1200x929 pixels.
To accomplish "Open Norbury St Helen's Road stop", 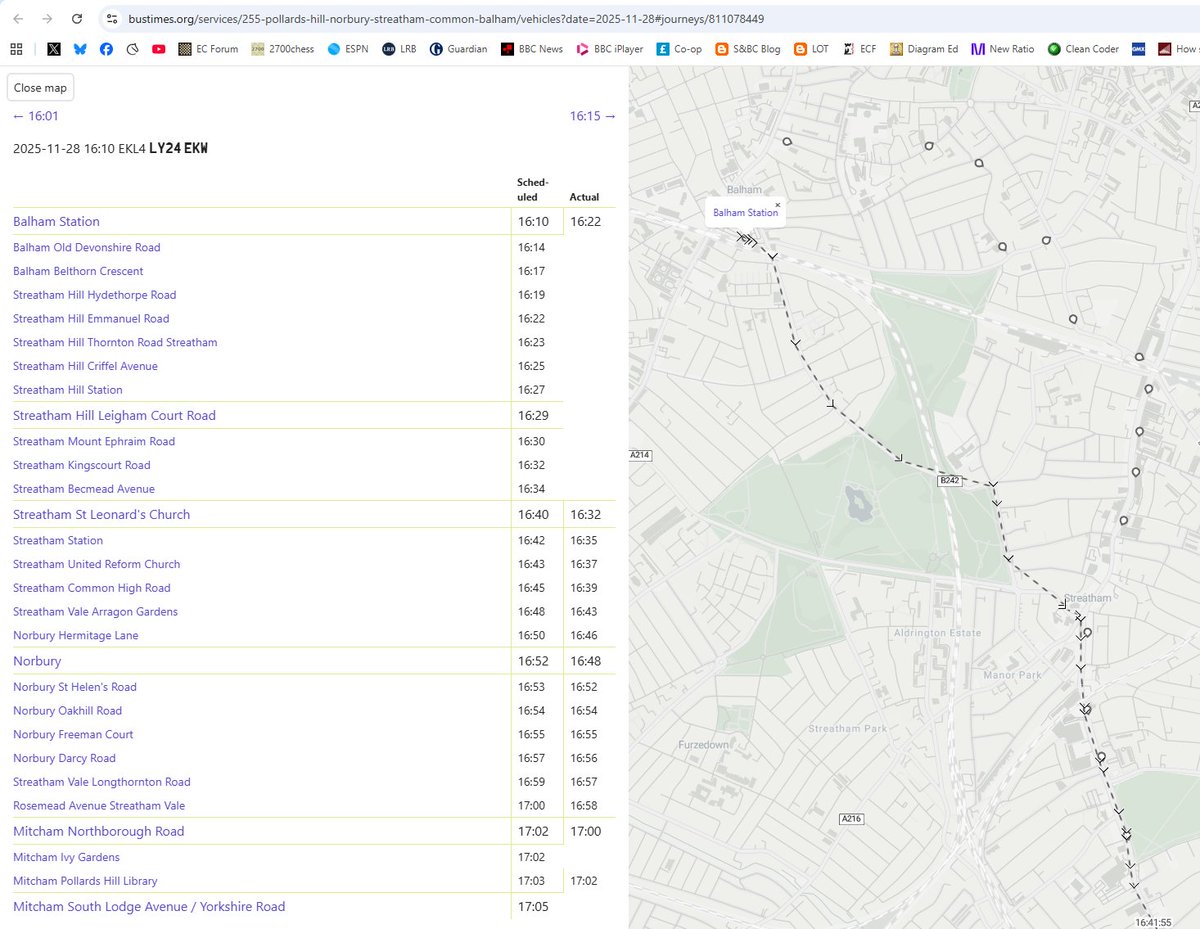I will 75,687.
